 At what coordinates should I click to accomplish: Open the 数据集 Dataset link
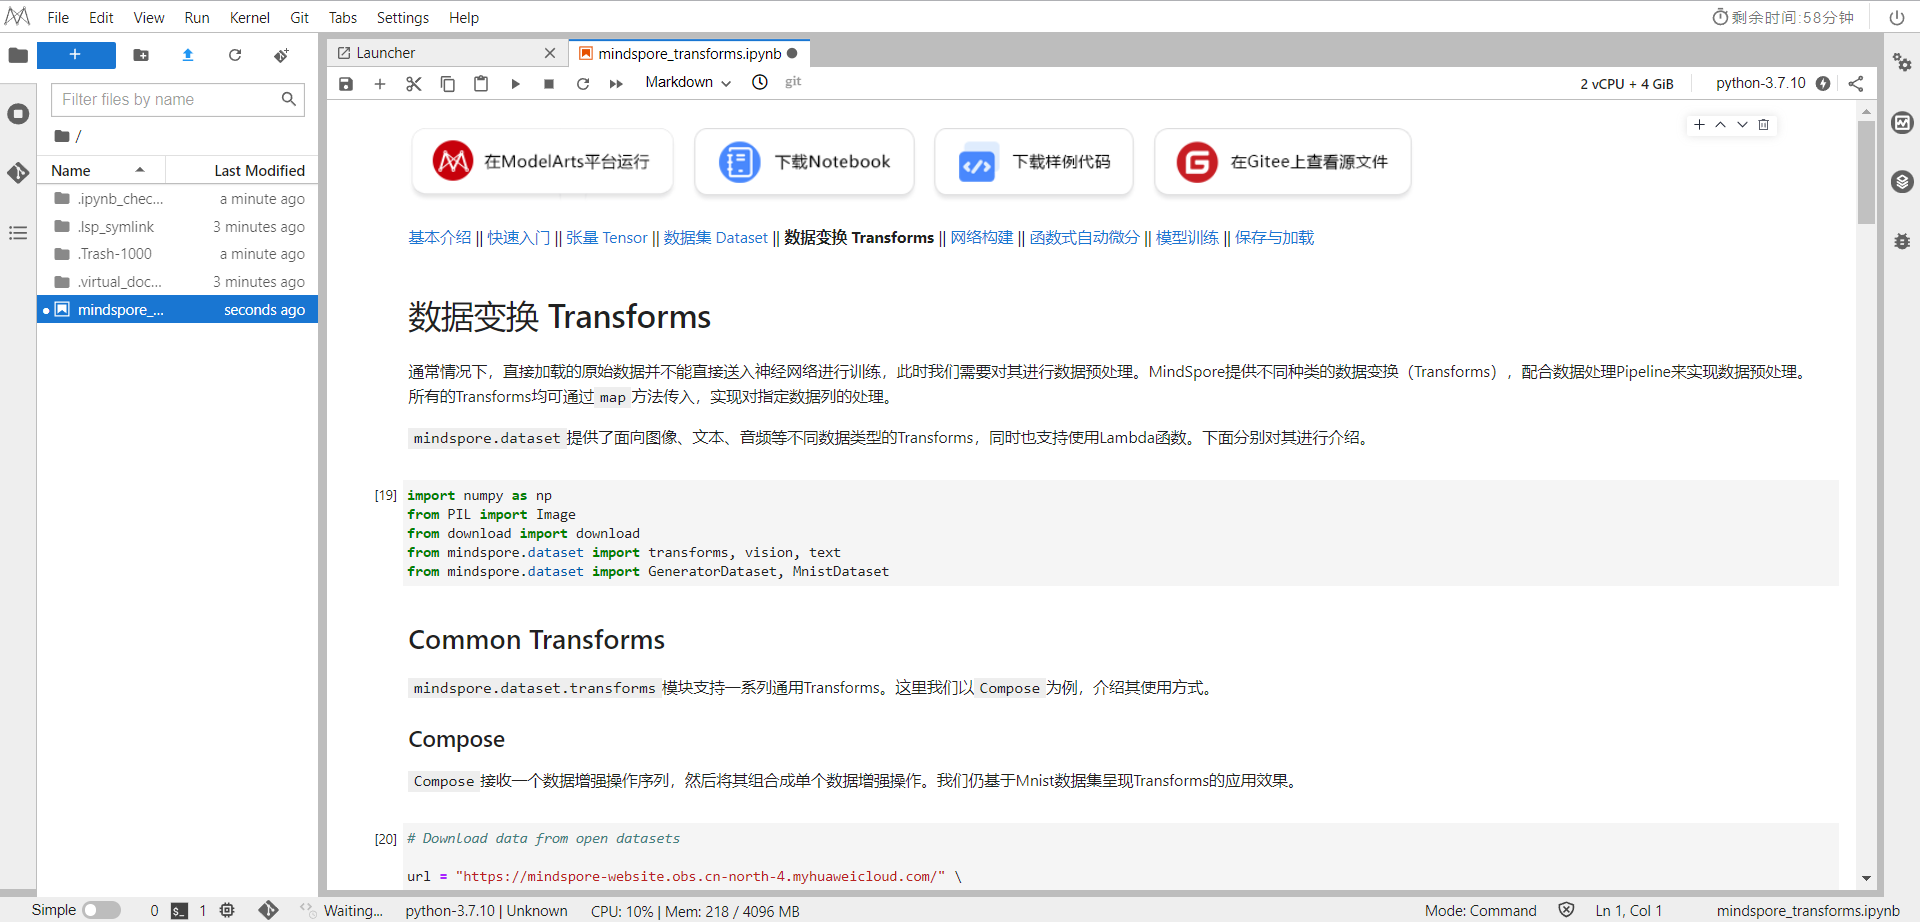[716, 238]
